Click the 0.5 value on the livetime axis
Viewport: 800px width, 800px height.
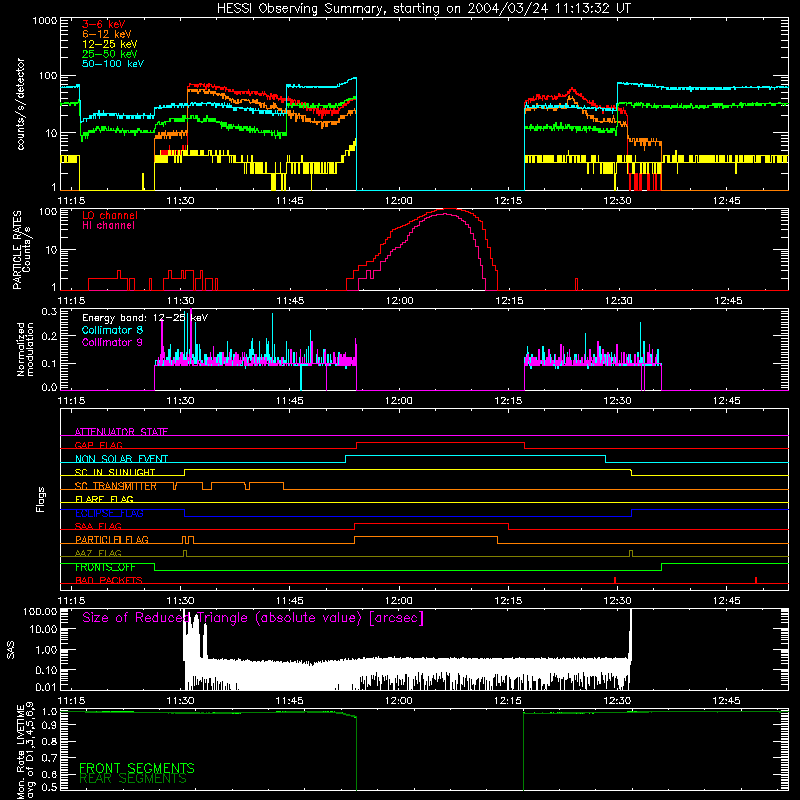(49, 787)
